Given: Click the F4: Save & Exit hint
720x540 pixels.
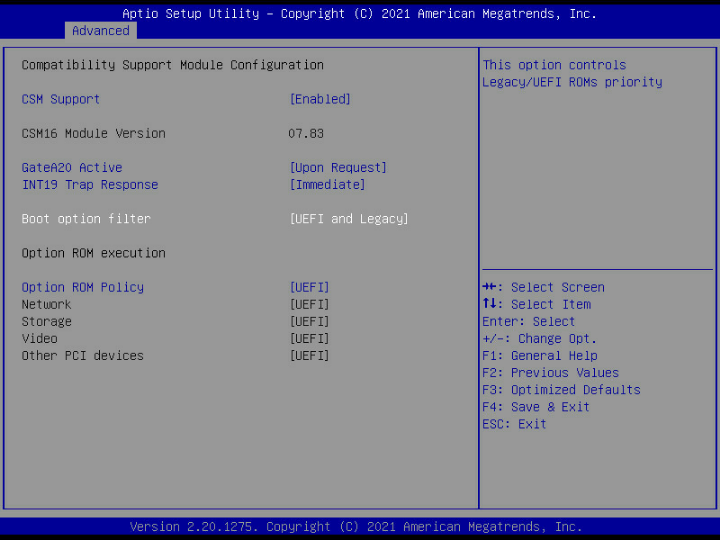Looking at the screenshot, I should click(536, 407).
